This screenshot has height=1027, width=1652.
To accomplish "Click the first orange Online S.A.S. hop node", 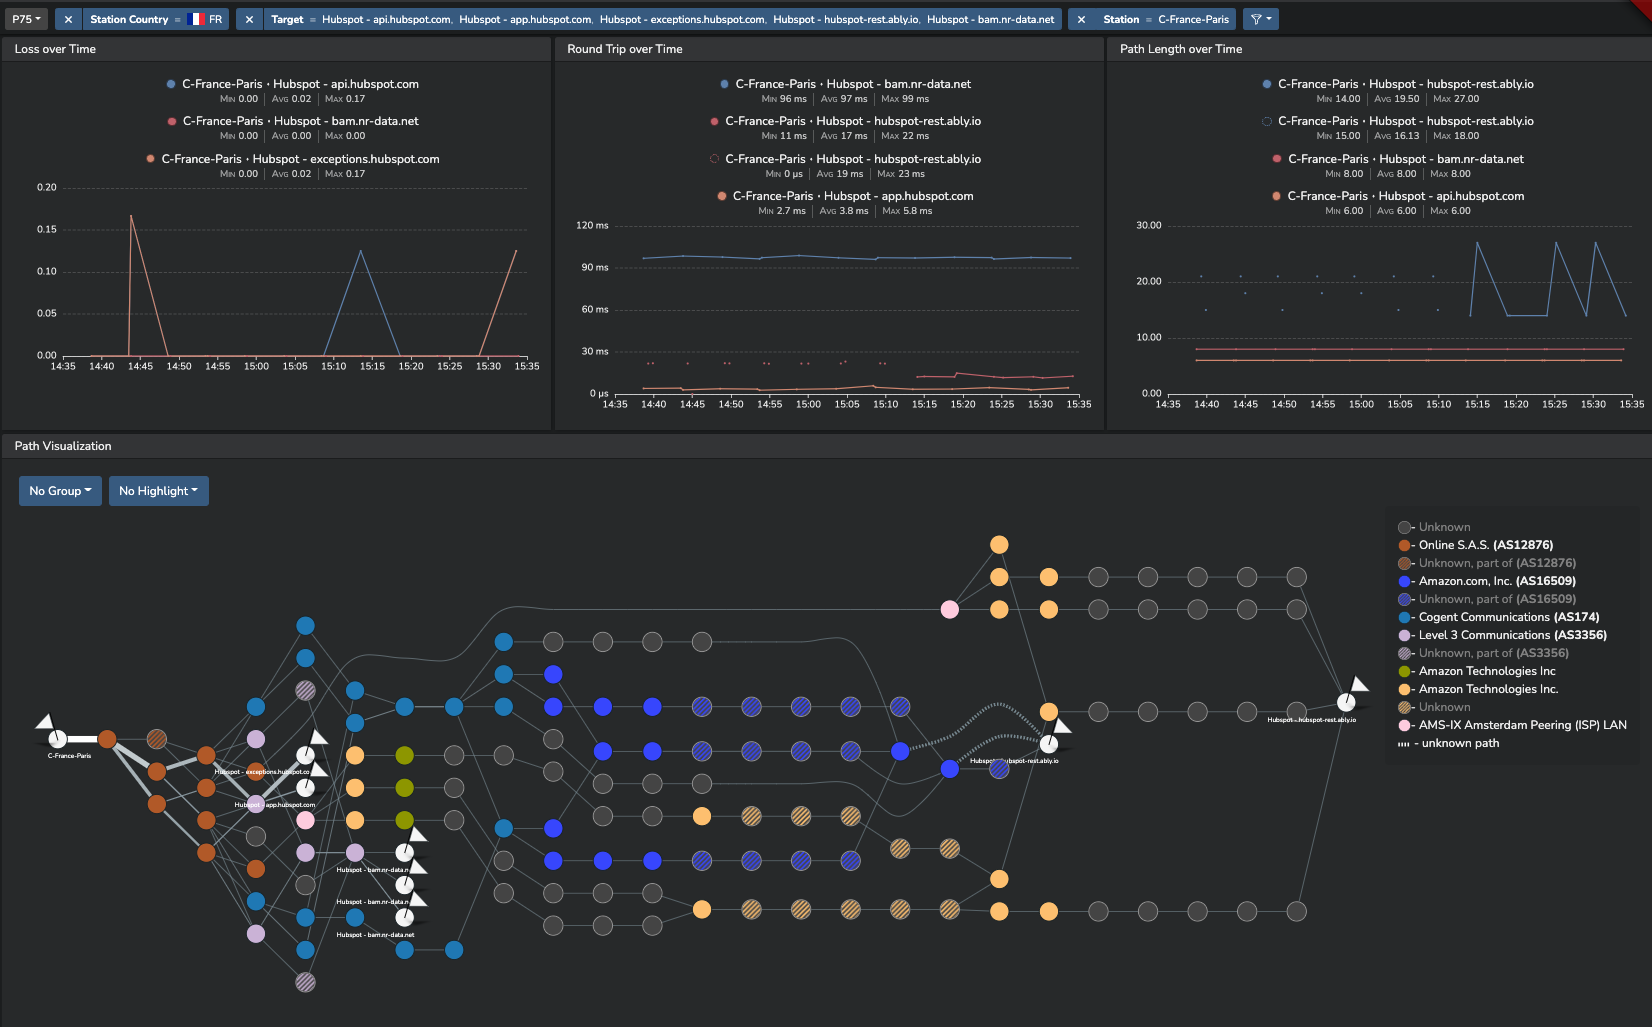I will tap(107, 739).
